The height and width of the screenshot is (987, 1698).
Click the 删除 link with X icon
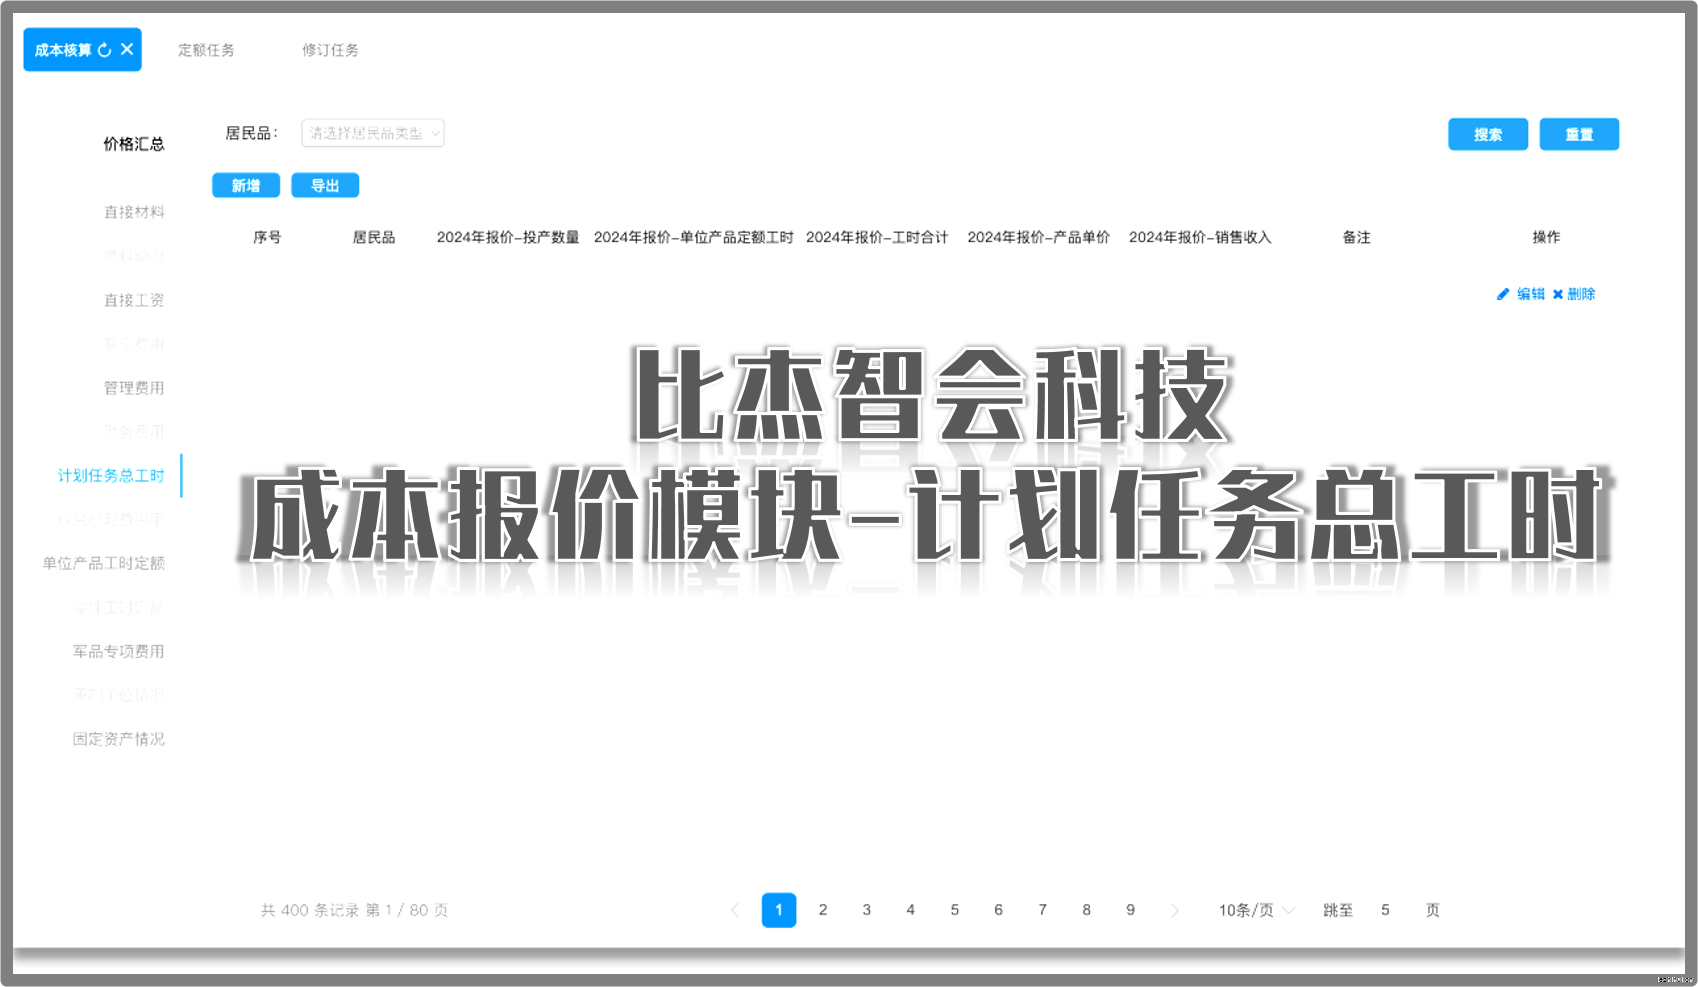coord(1574,294)
